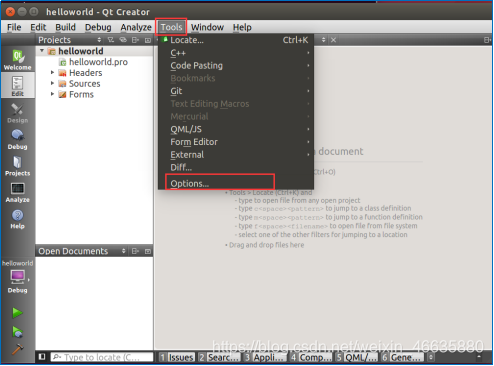Screen dimensions: 494x366
Task: Expand the Forms folder
Action: tap(52, 94)
